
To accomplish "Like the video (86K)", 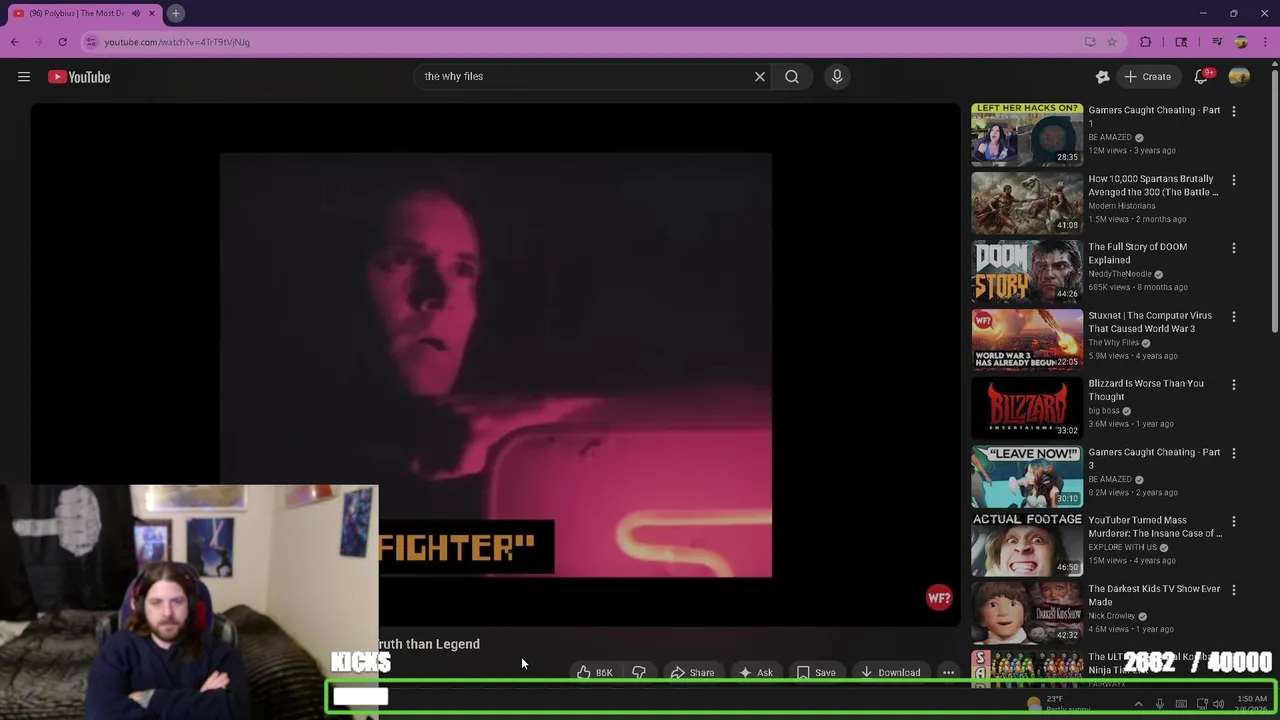I will coord(594,673).
